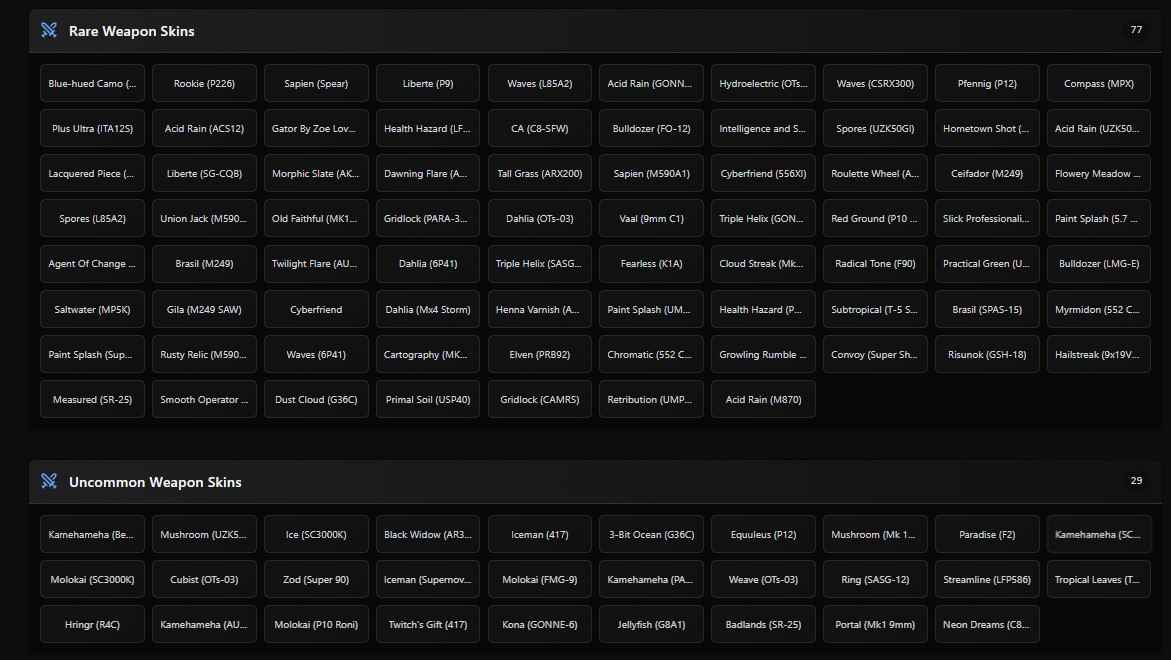1171x660 pixels.
Task: Pick the Zod (Super 90) skin
Action: (x=316, y=580)
